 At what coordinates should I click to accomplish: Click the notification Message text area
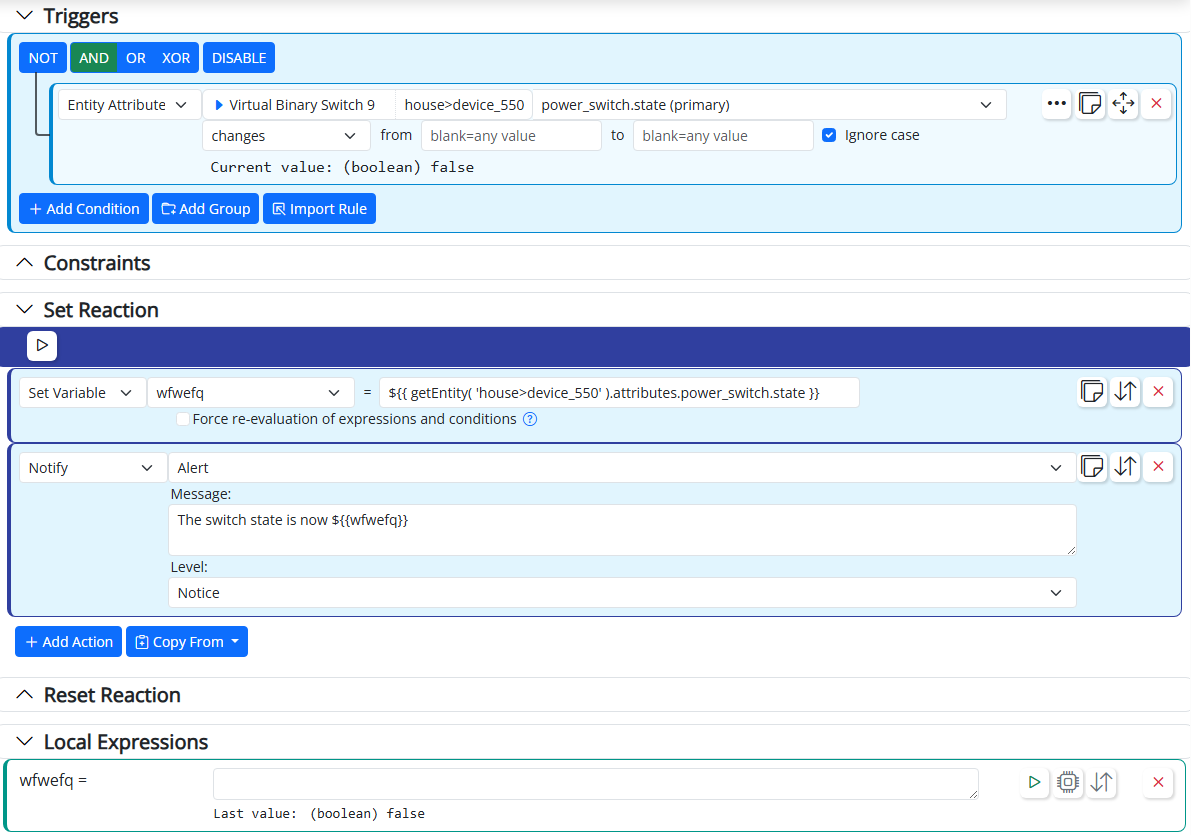click(x=622, y=530)
